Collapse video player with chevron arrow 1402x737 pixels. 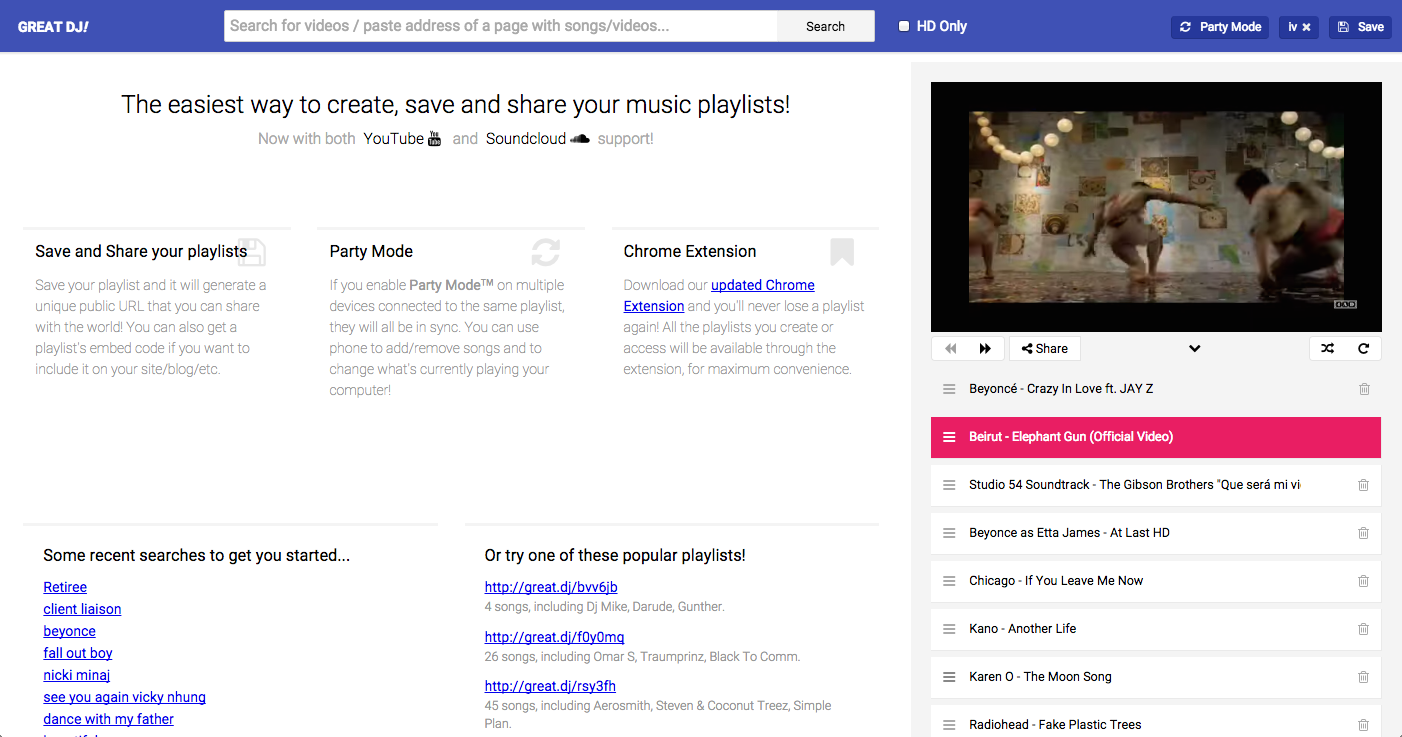[x=1194, y=349]
